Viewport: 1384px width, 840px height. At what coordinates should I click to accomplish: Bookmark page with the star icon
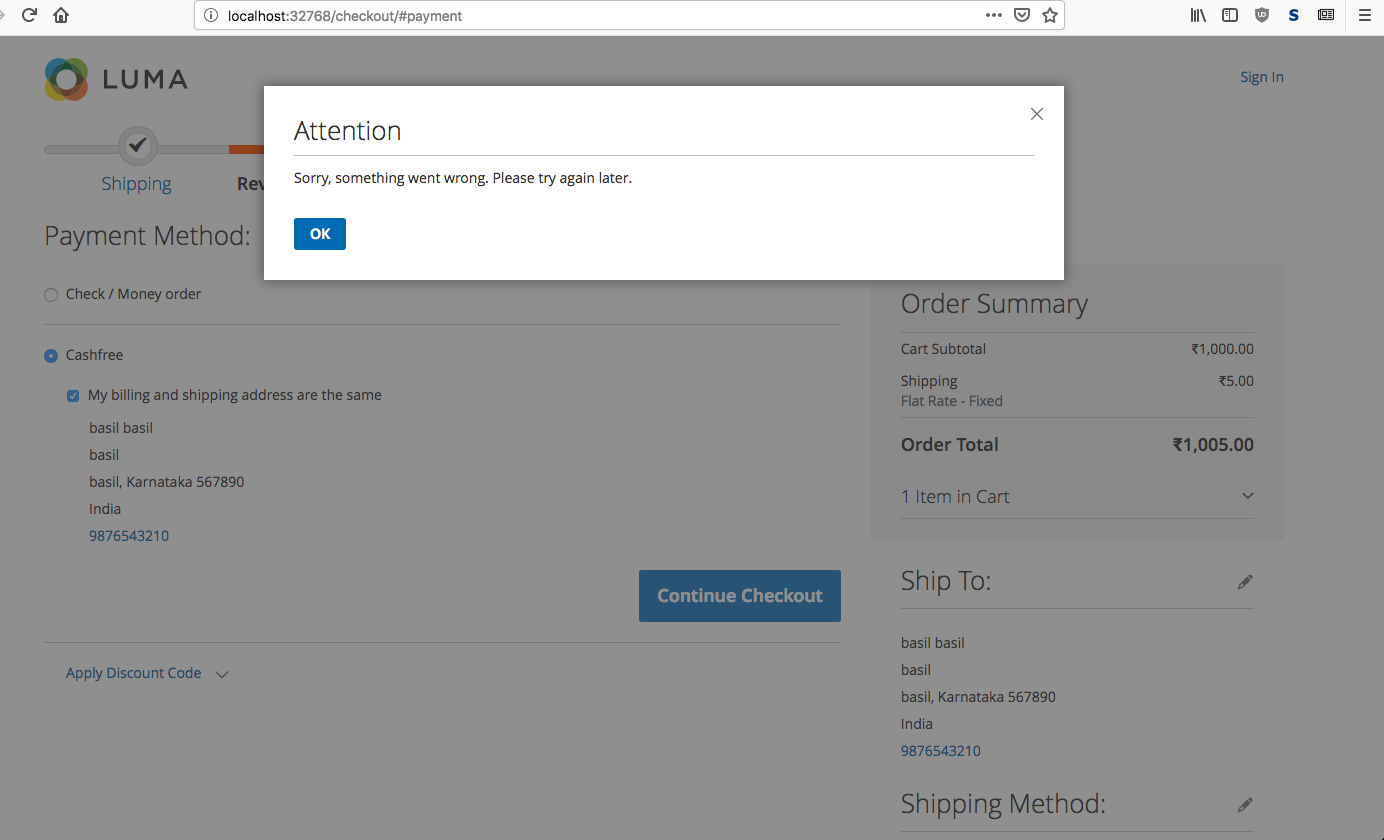[1049, 15]
